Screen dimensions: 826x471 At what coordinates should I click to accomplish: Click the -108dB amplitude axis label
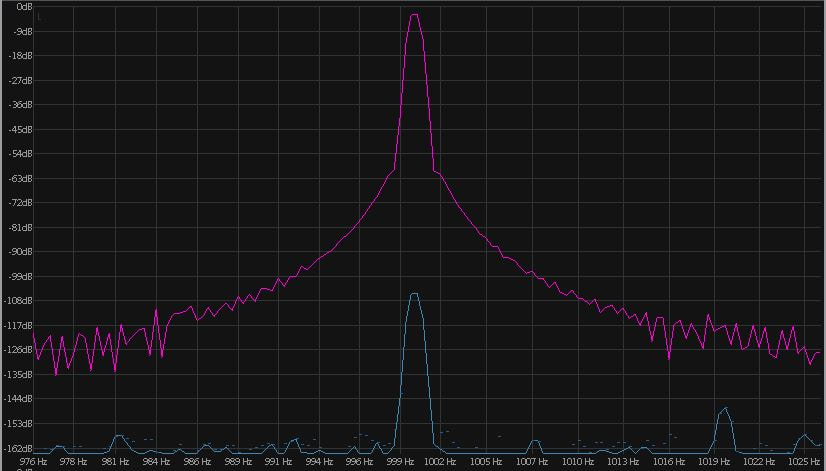coord(19,301)
